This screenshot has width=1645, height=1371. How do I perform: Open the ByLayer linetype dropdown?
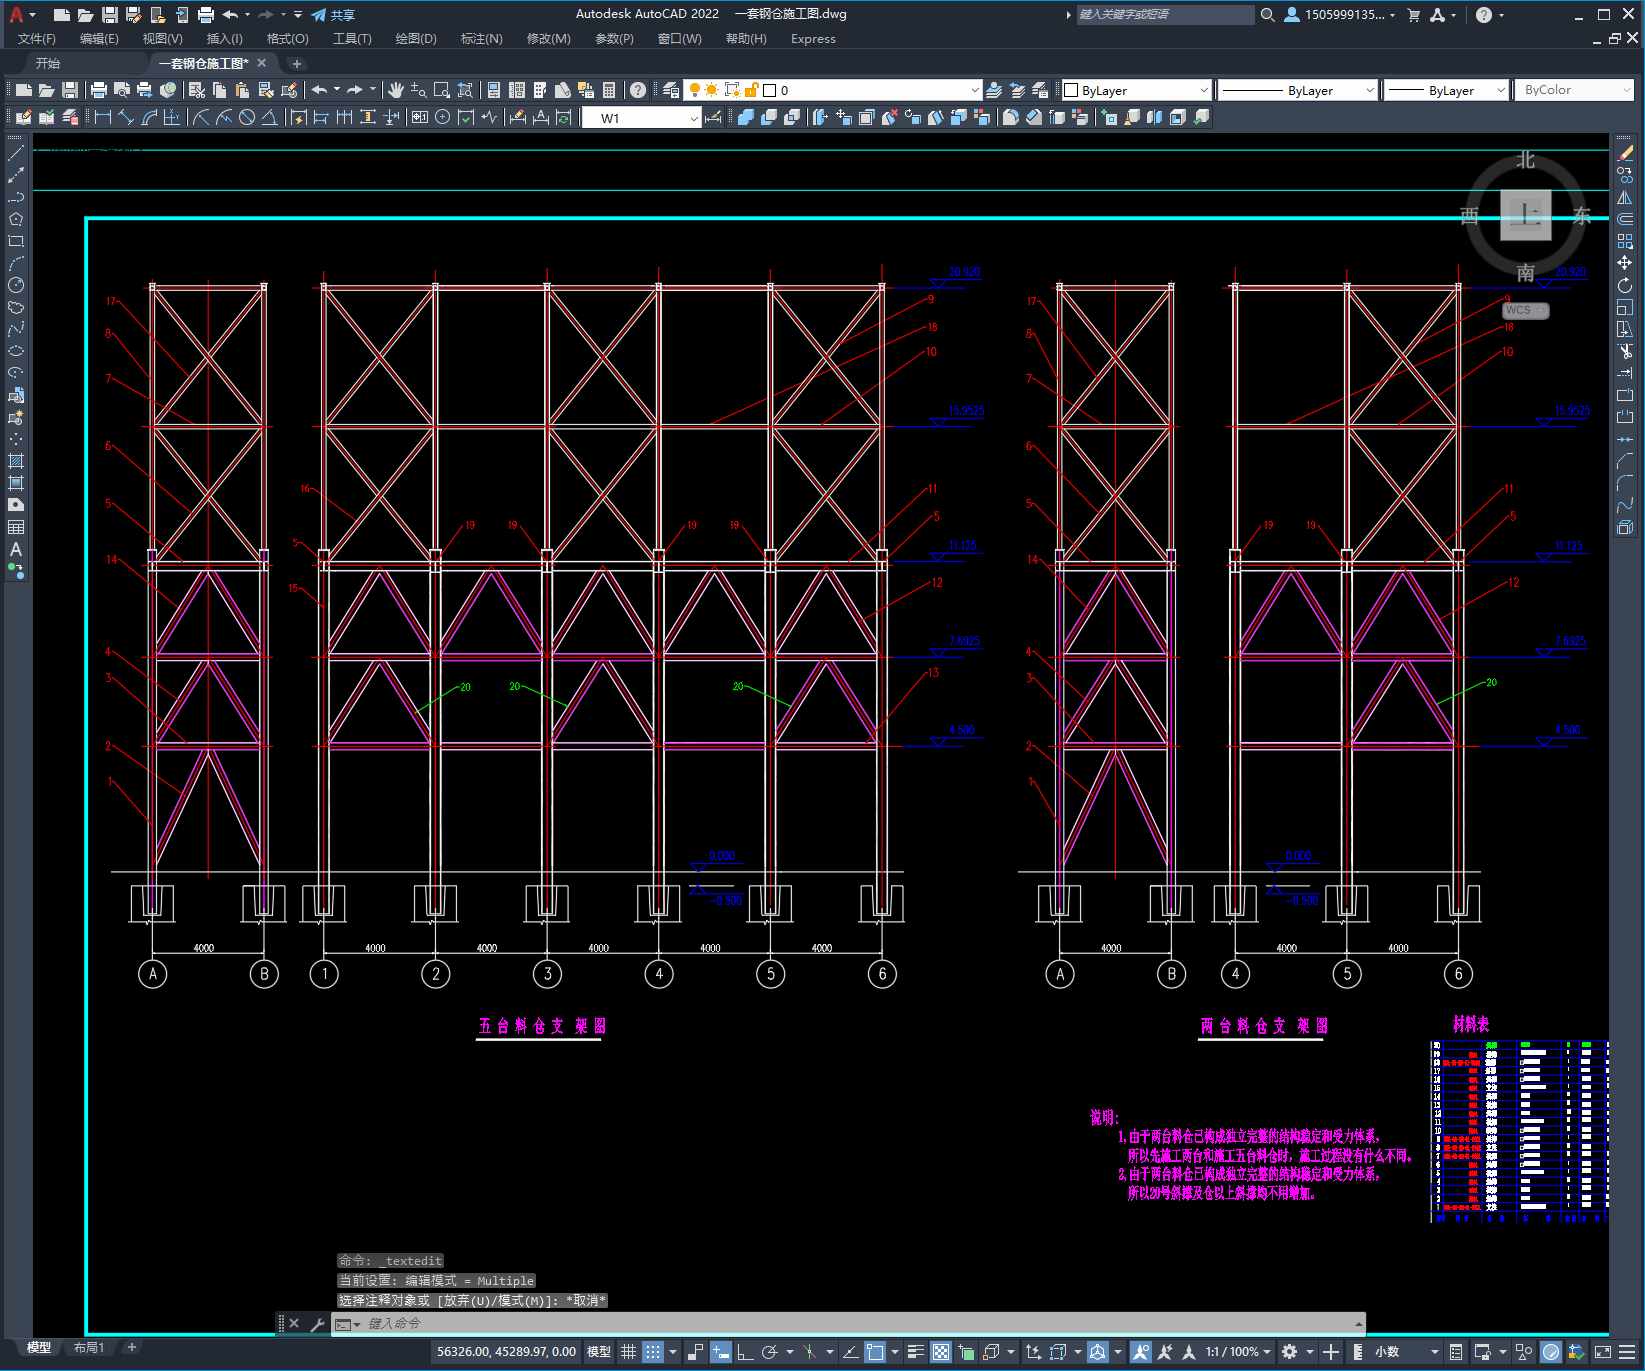tap(1298, 90)
